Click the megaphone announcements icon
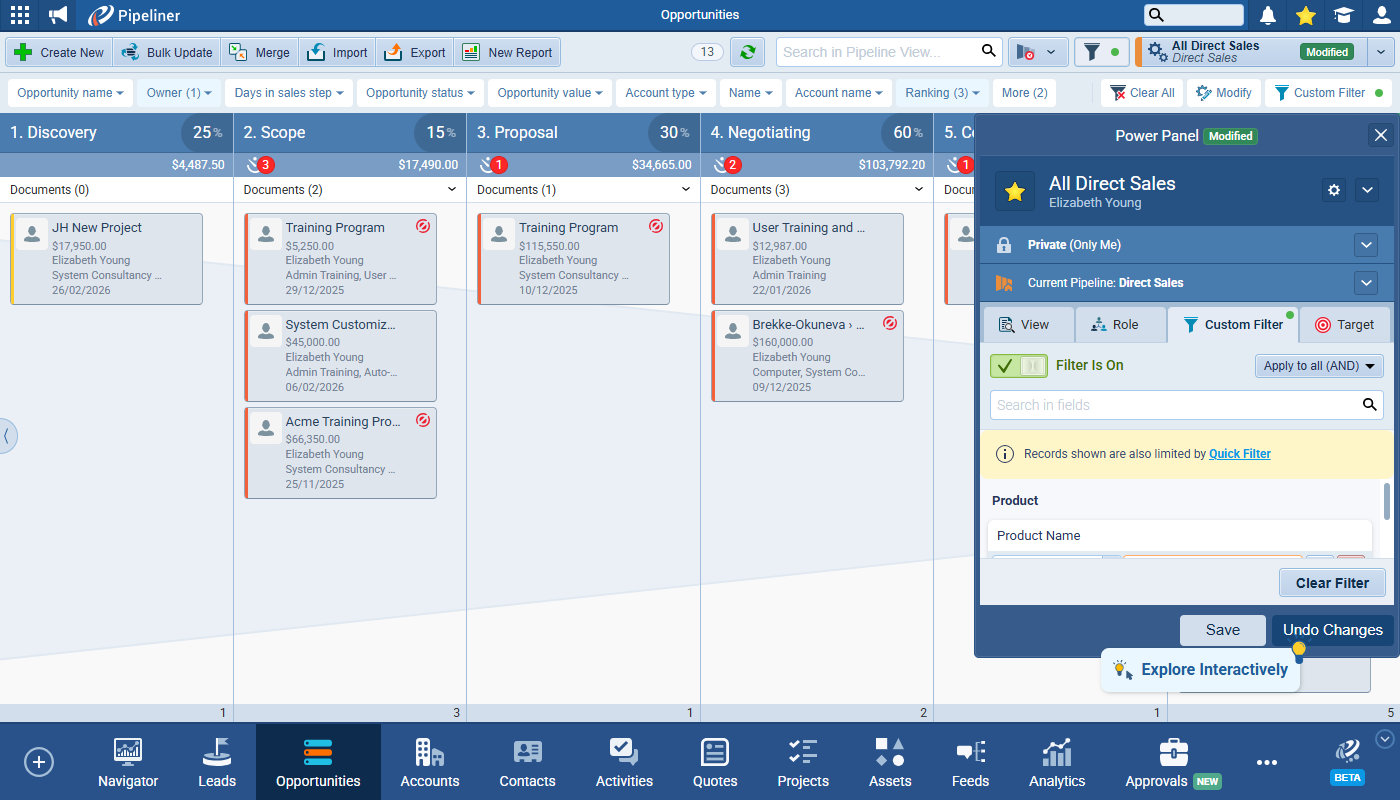Image resolution: width=1400 pixels, height=800 pixels. (59, 15)
